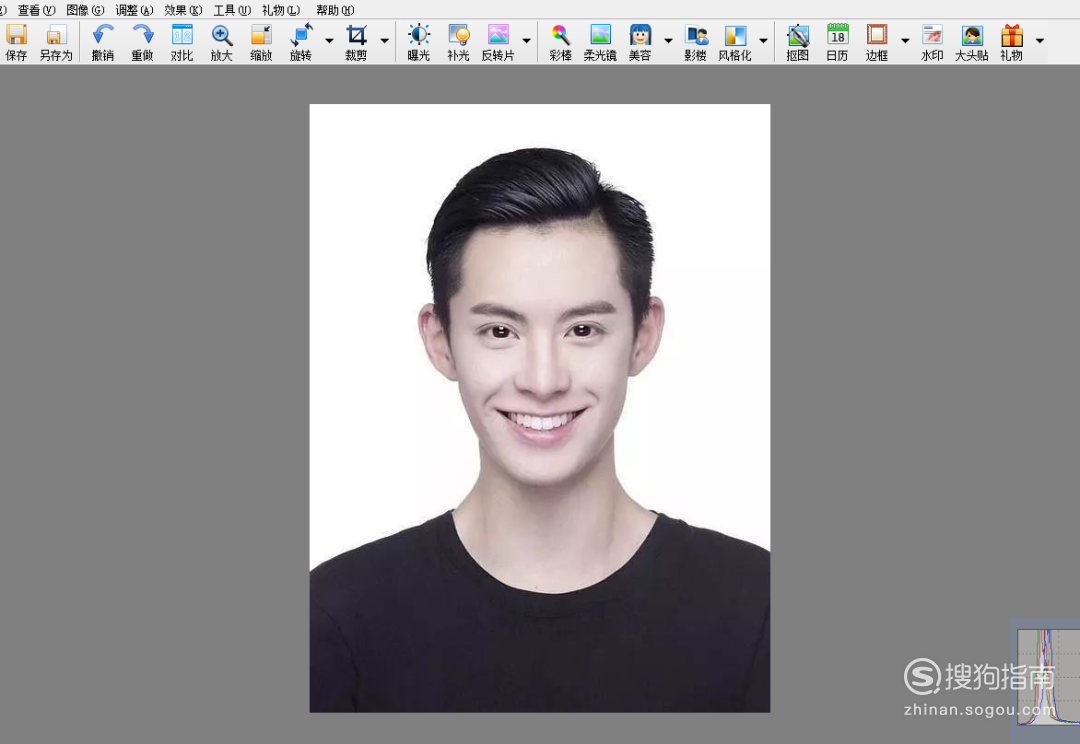Click the portrait photo on canvas
The height and width of the screenshot is (744, 1080).
pyautogui.click(x=540, y=408)
